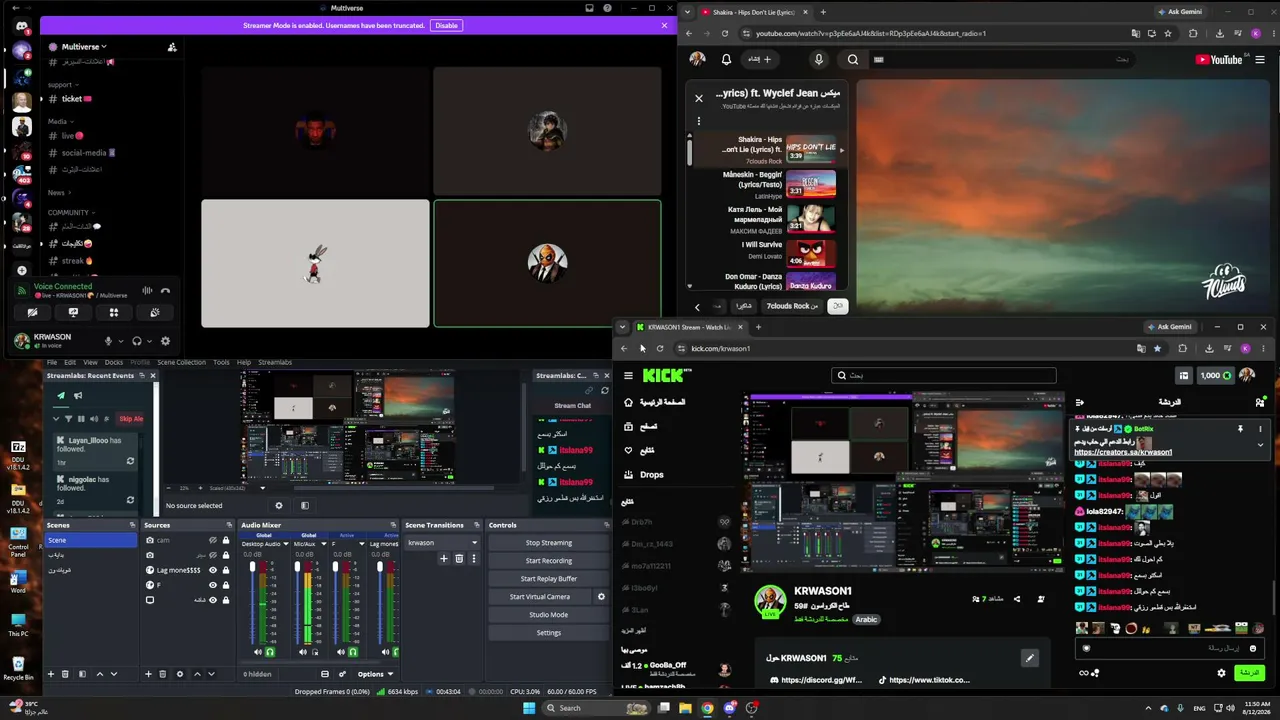Open Discord soundboard button
The height and width of the screenshot is (720, 1280).
[x=155, y=313]
